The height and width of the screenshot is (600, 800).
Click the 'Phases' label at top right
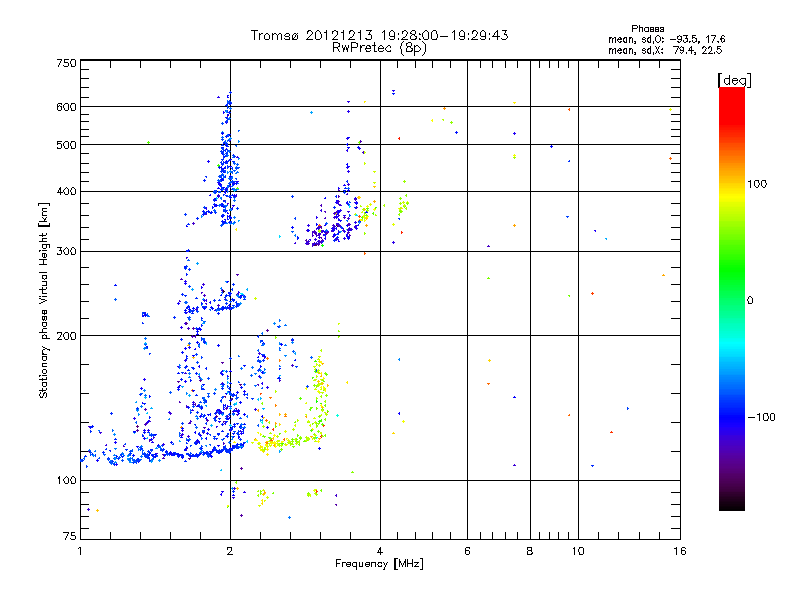(x=647, y=29)
